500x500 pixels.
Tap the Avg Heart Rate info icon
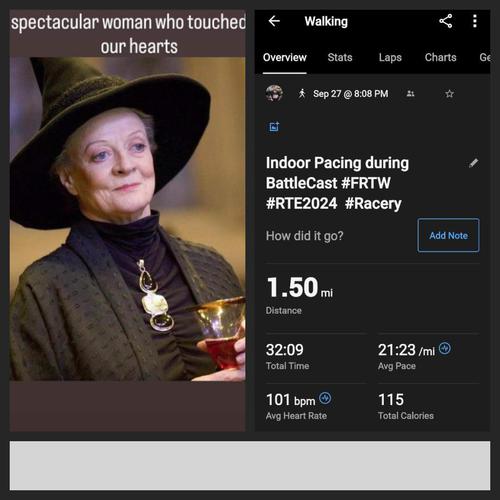point(325,398)
